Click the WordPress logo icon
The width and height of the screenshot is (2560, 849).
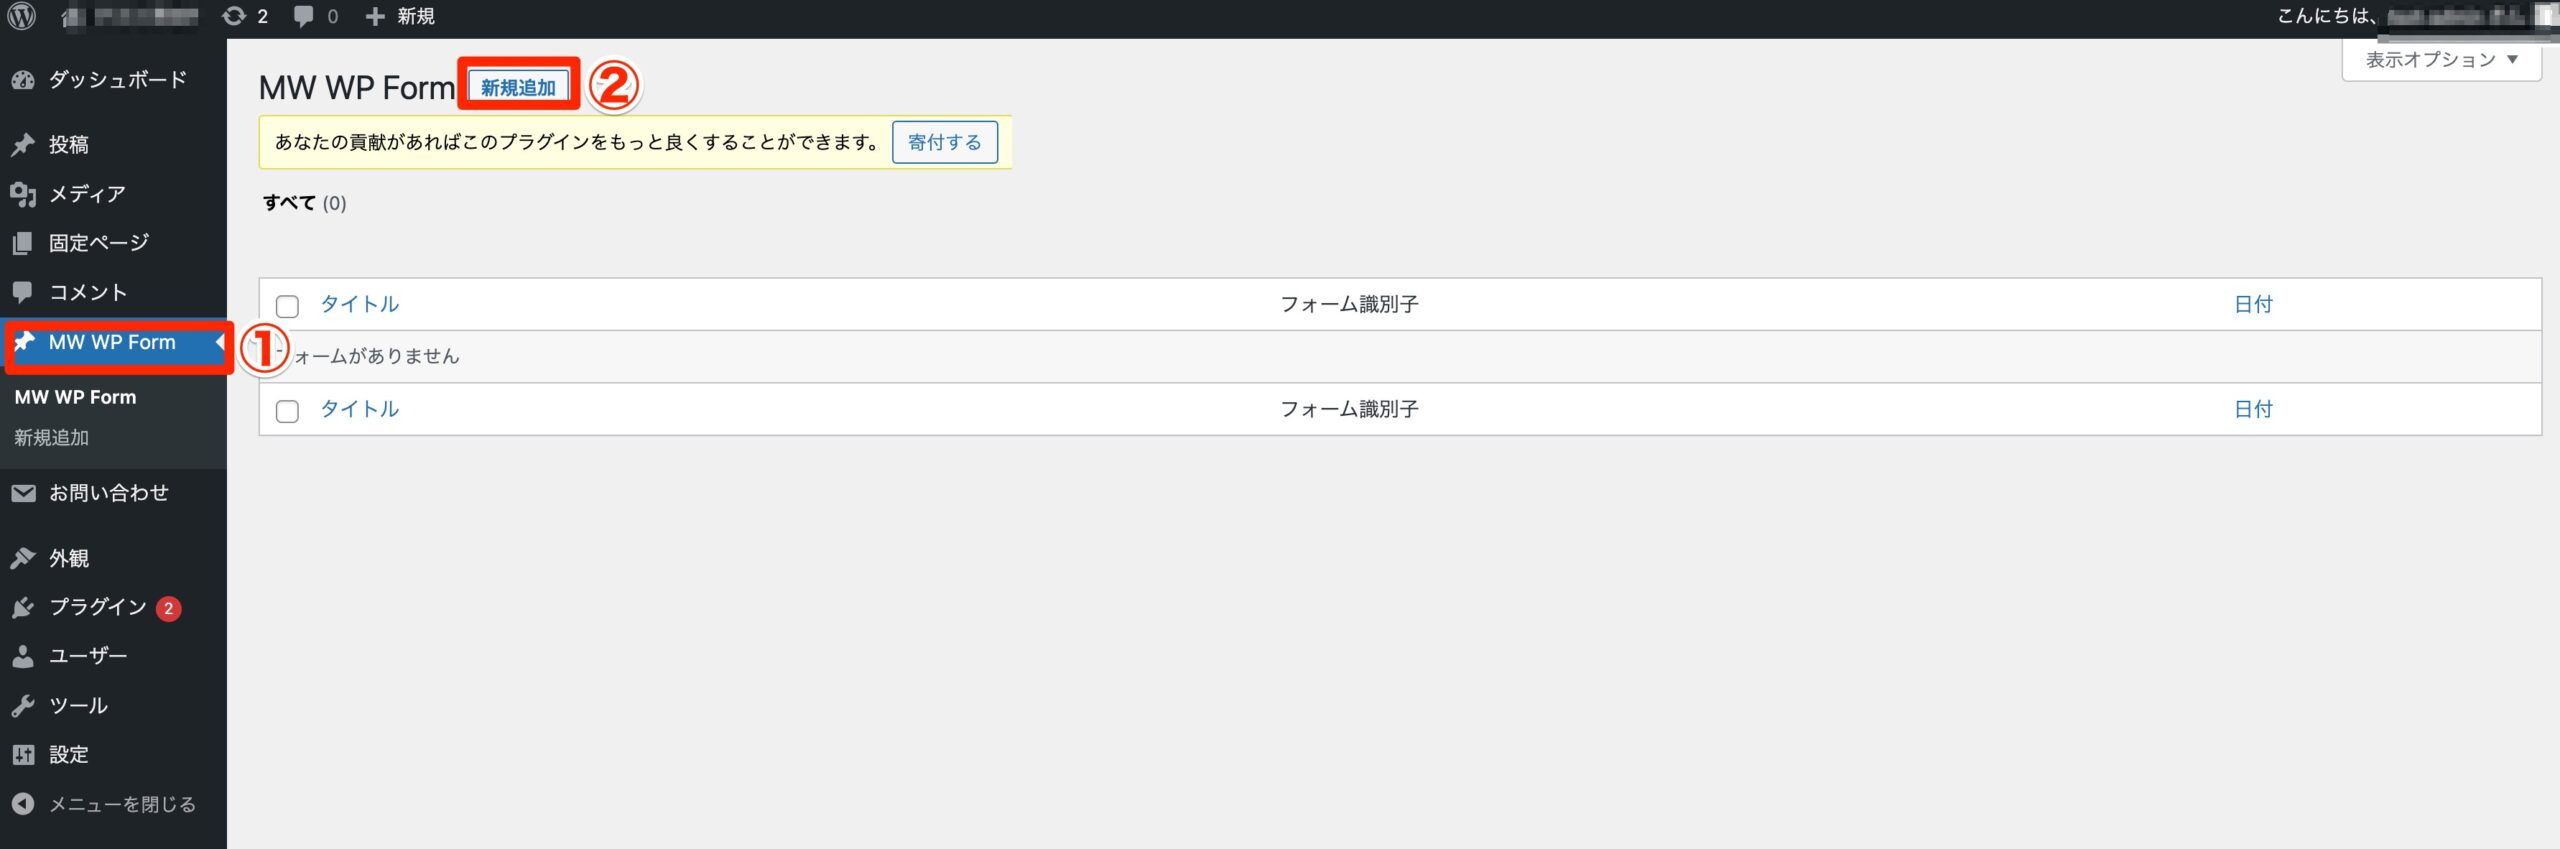pos(22,16)
